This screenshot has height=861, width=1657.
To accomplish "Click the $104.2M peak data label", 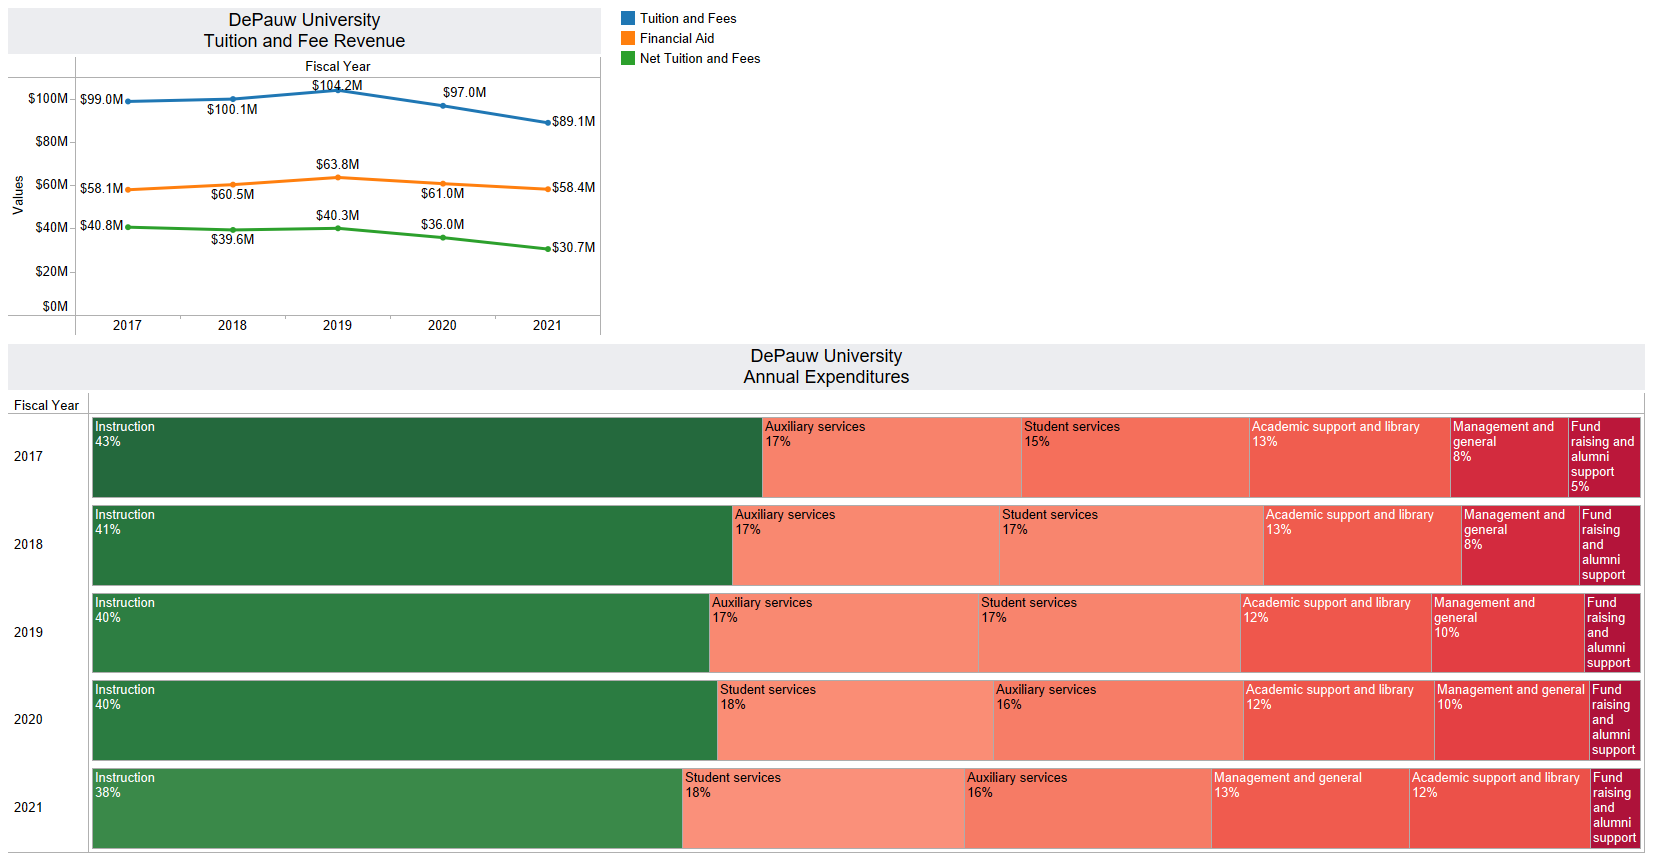I will [337, 85].
